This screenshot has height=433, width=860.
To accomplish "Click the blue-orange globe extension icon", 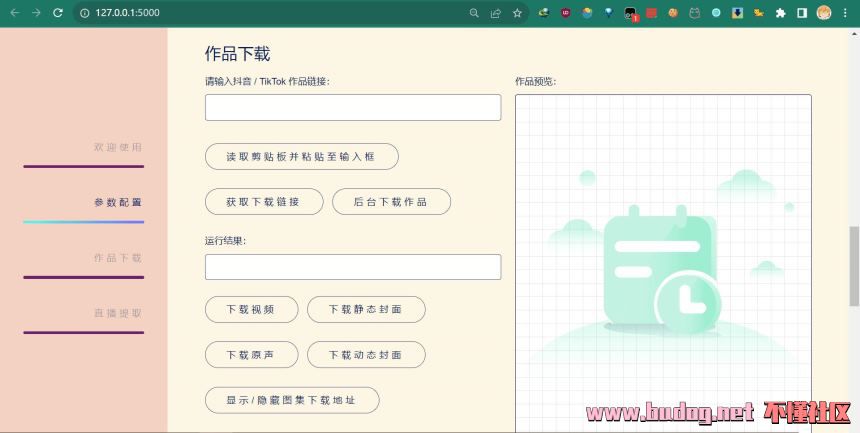I will pos(587,13).
